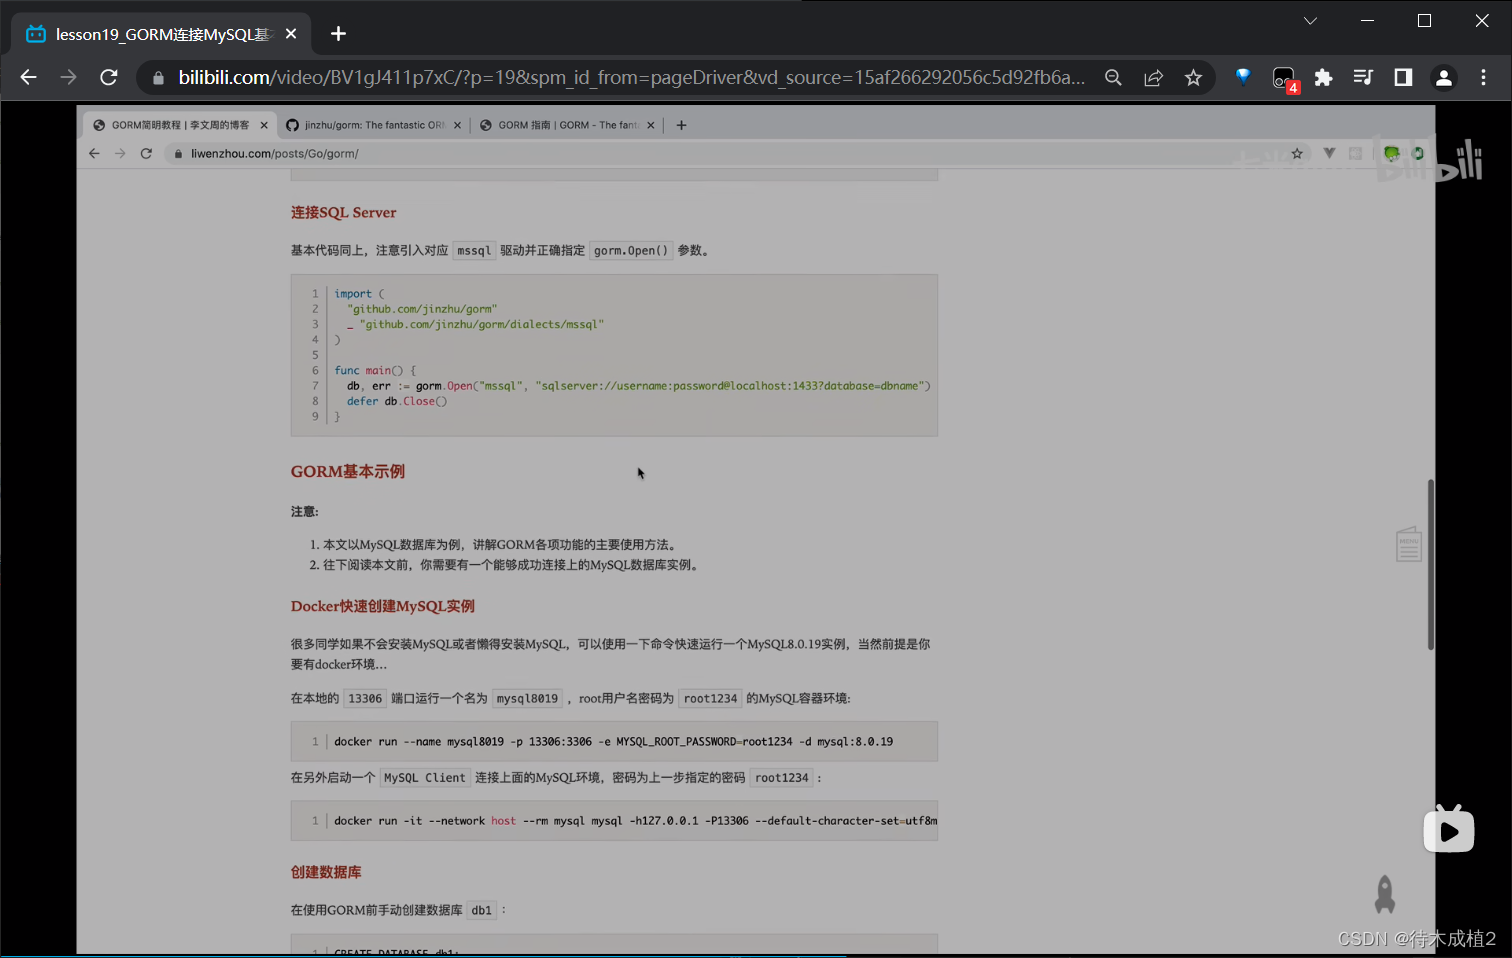The height and width of the screenshot is (958, 1512).
Task: Switch to the jinzhu/gorm GitHub tab
Action: 374,125
